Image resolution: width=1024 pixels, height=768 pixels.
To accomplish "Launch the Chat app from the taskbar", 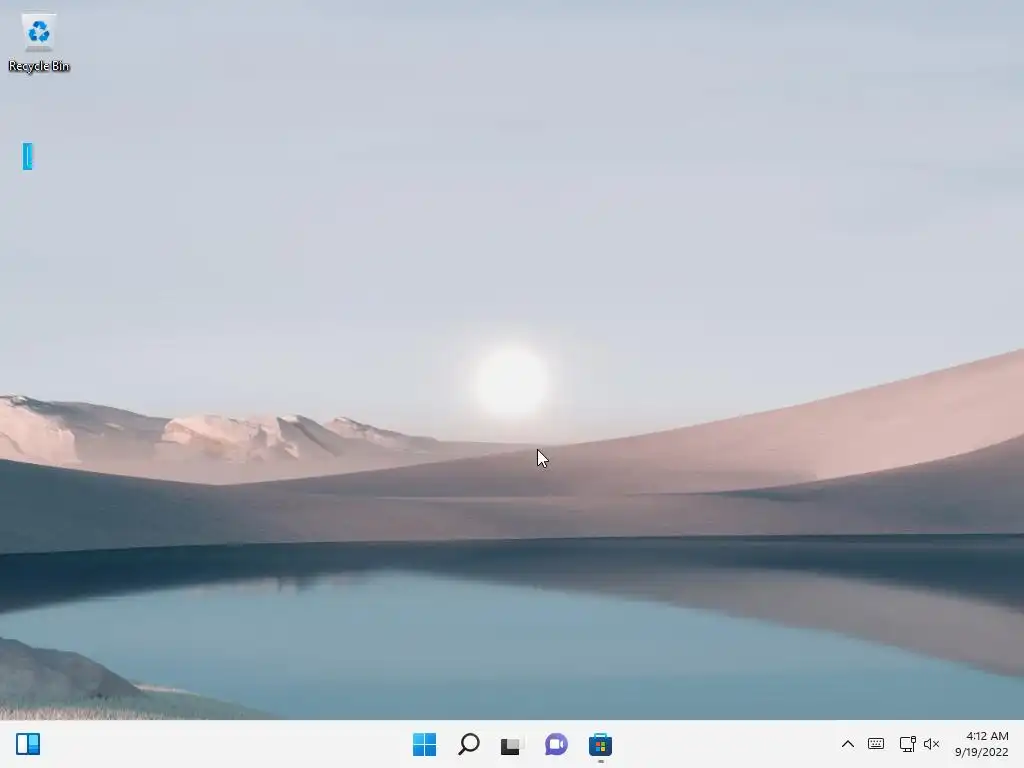I will tap(556, 744).
